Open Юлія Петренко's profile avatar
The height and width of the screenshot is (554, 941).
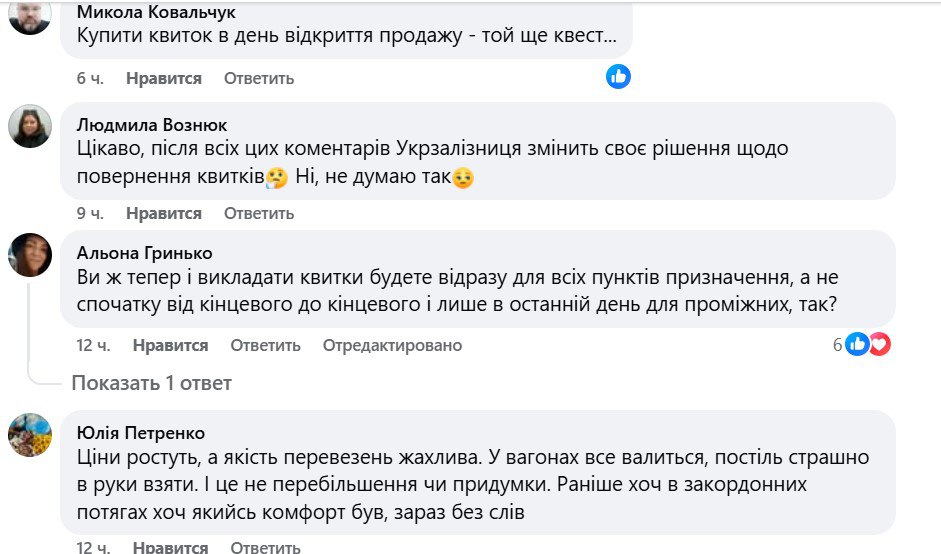[x=30, y=434]
